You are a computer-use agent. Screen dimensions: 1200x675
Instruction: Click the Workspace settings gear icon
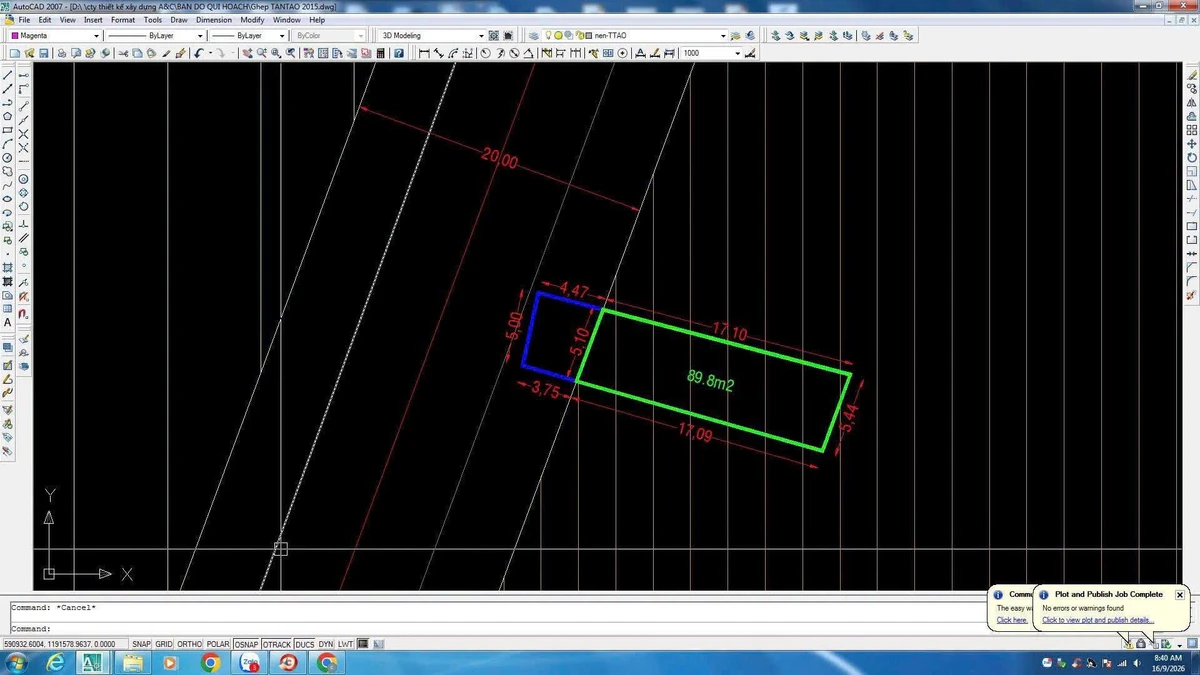point(493,35)
